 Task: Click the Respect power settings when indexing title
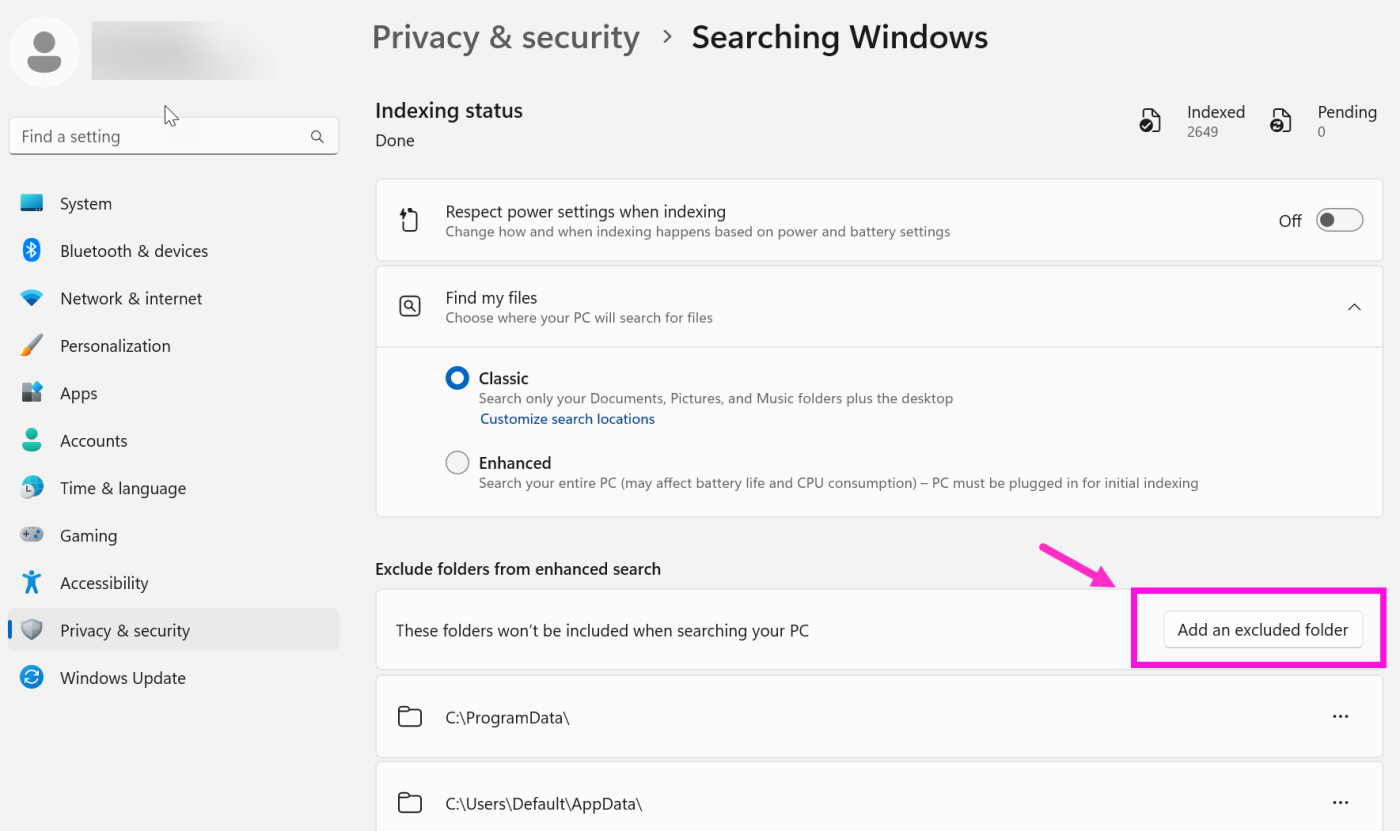[585, 212]
